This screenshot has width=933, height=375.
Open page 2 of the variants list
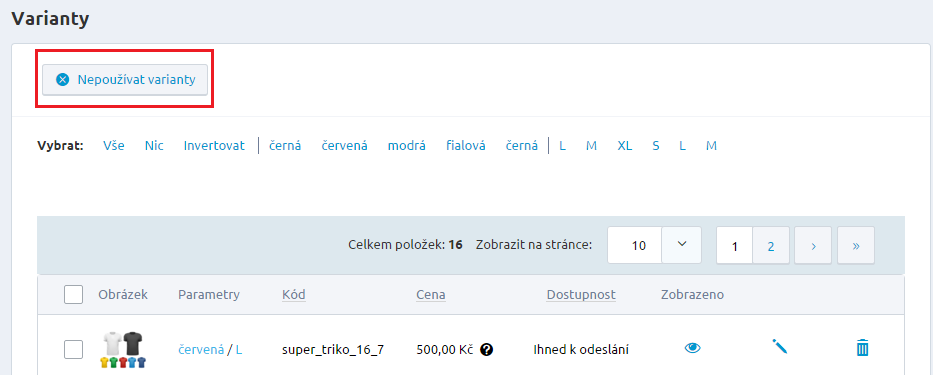pyautogui.click(x=771, y=245)
